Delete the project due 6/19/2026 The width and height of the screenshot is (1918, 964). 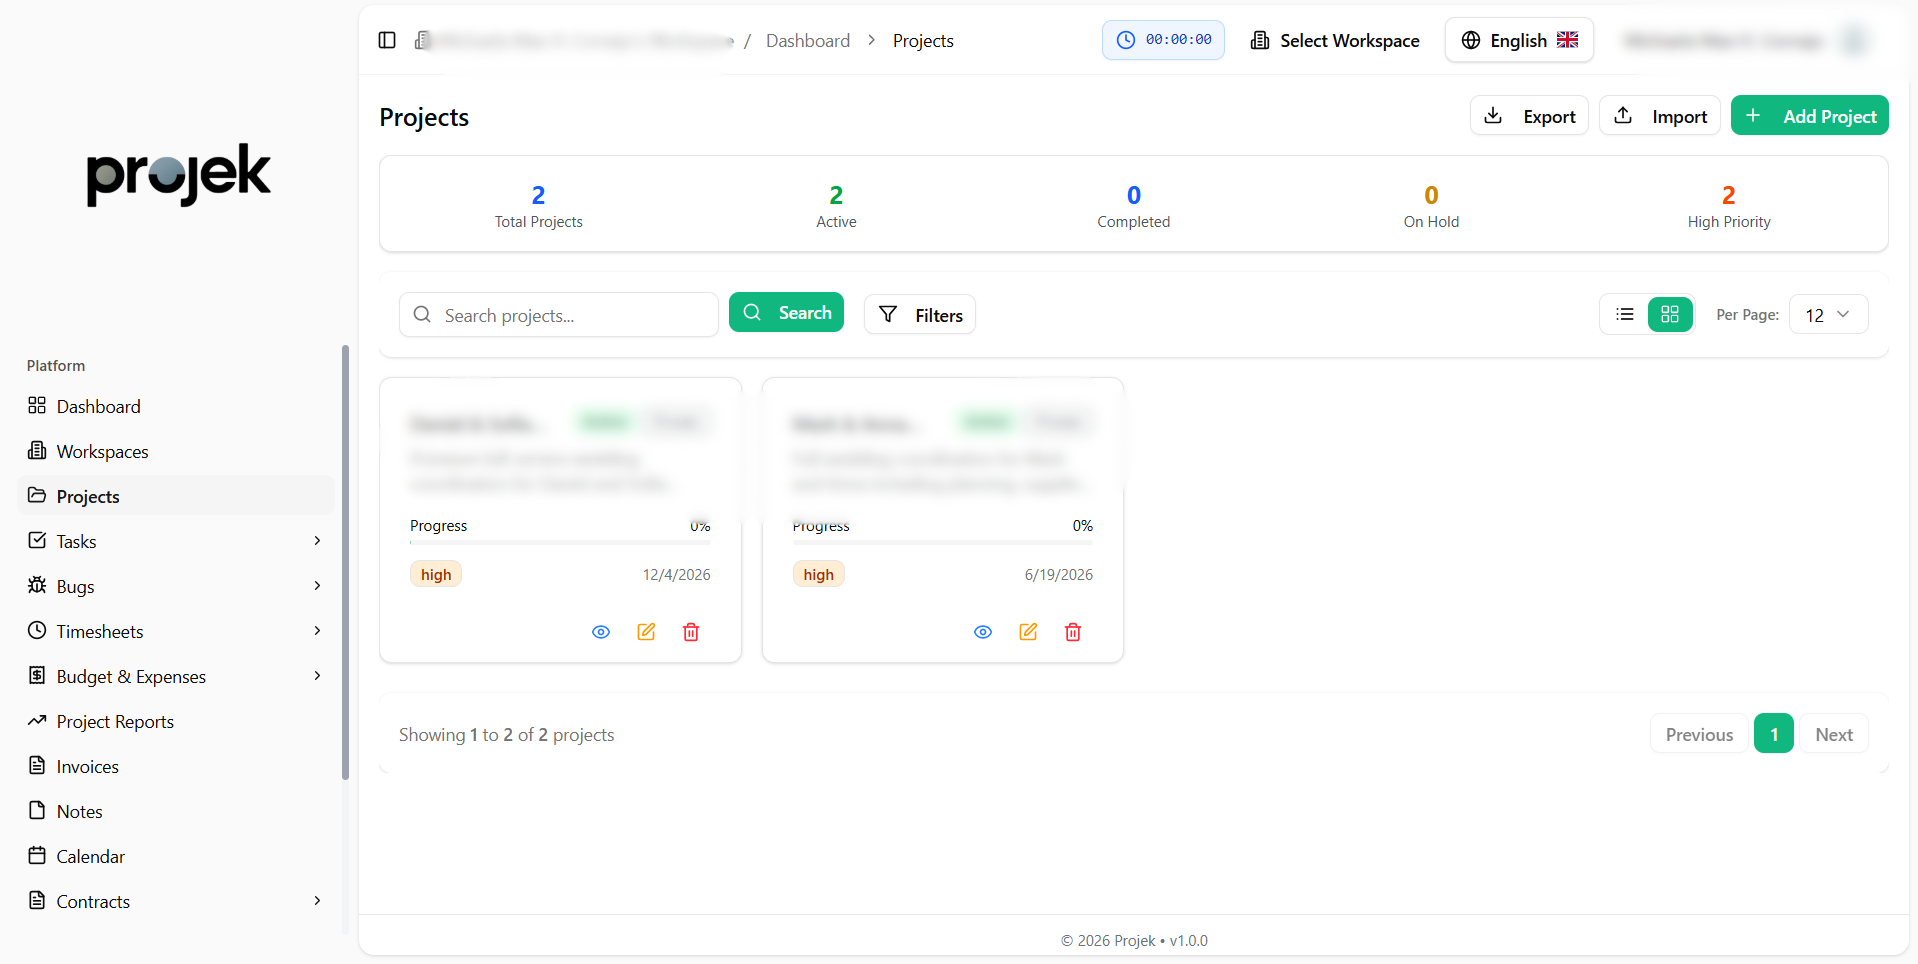click(1073, 632)
